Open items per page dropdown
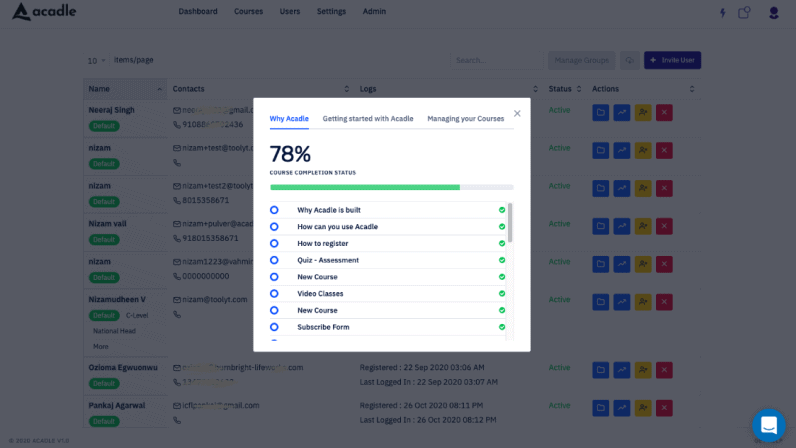 pos(96,60)
